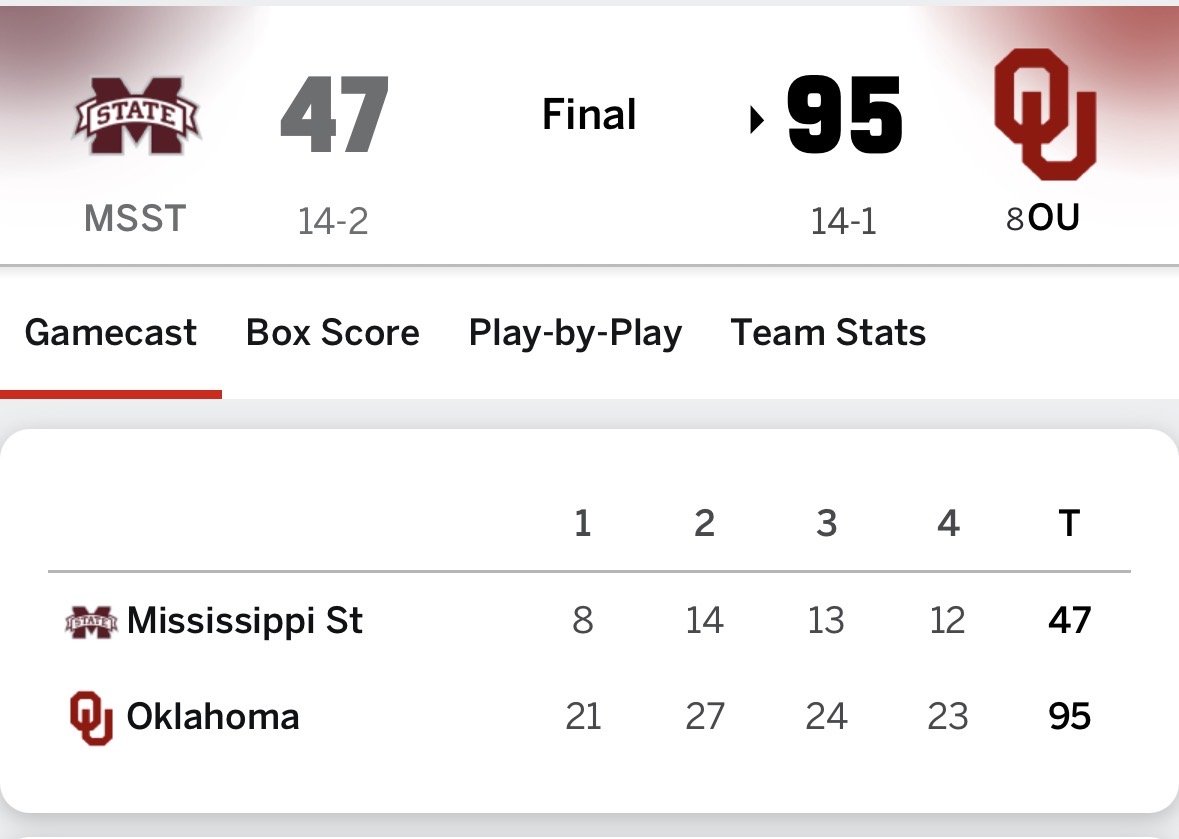1179x839 pixels.
Task: Click the MSST team abbreviation
Action: coord(136,218)
